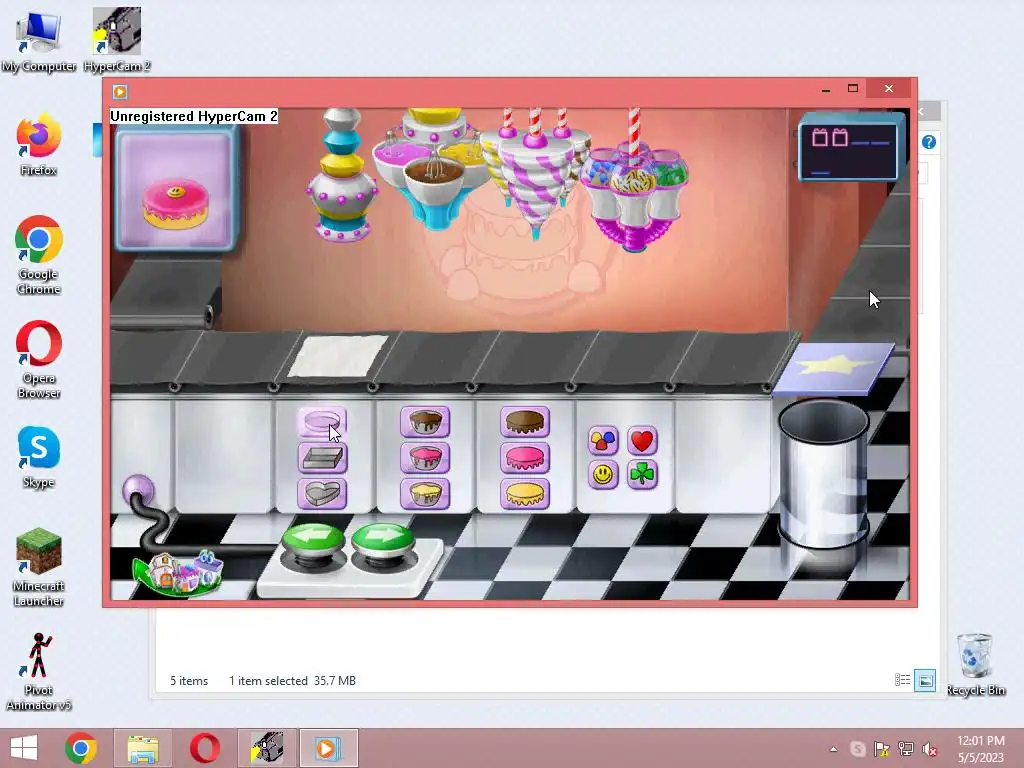1024x768 pixels.
Task: Open File Explorer from the taskbar
Action: (143, 748)
